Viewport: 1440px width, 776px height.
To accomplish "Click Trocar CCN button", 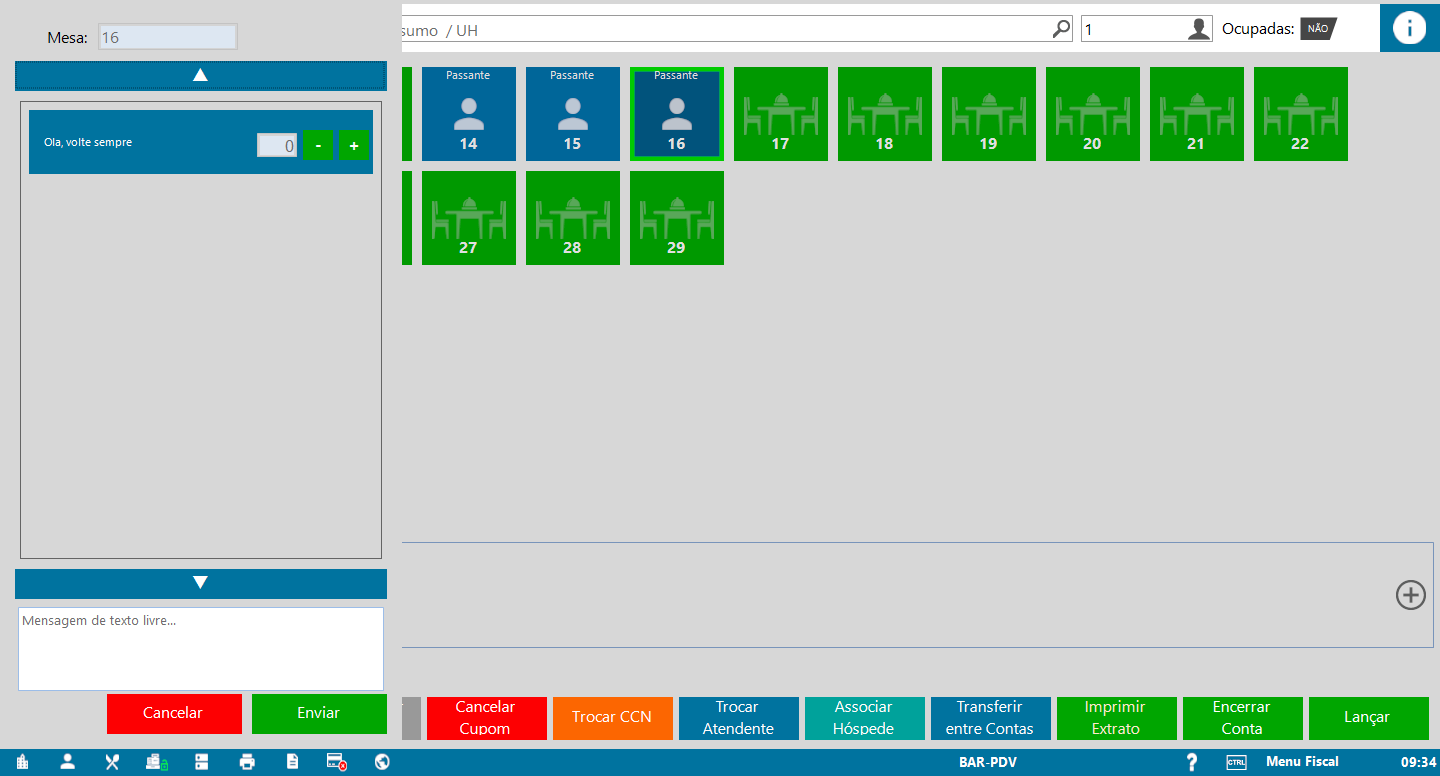I will [612, 718].
